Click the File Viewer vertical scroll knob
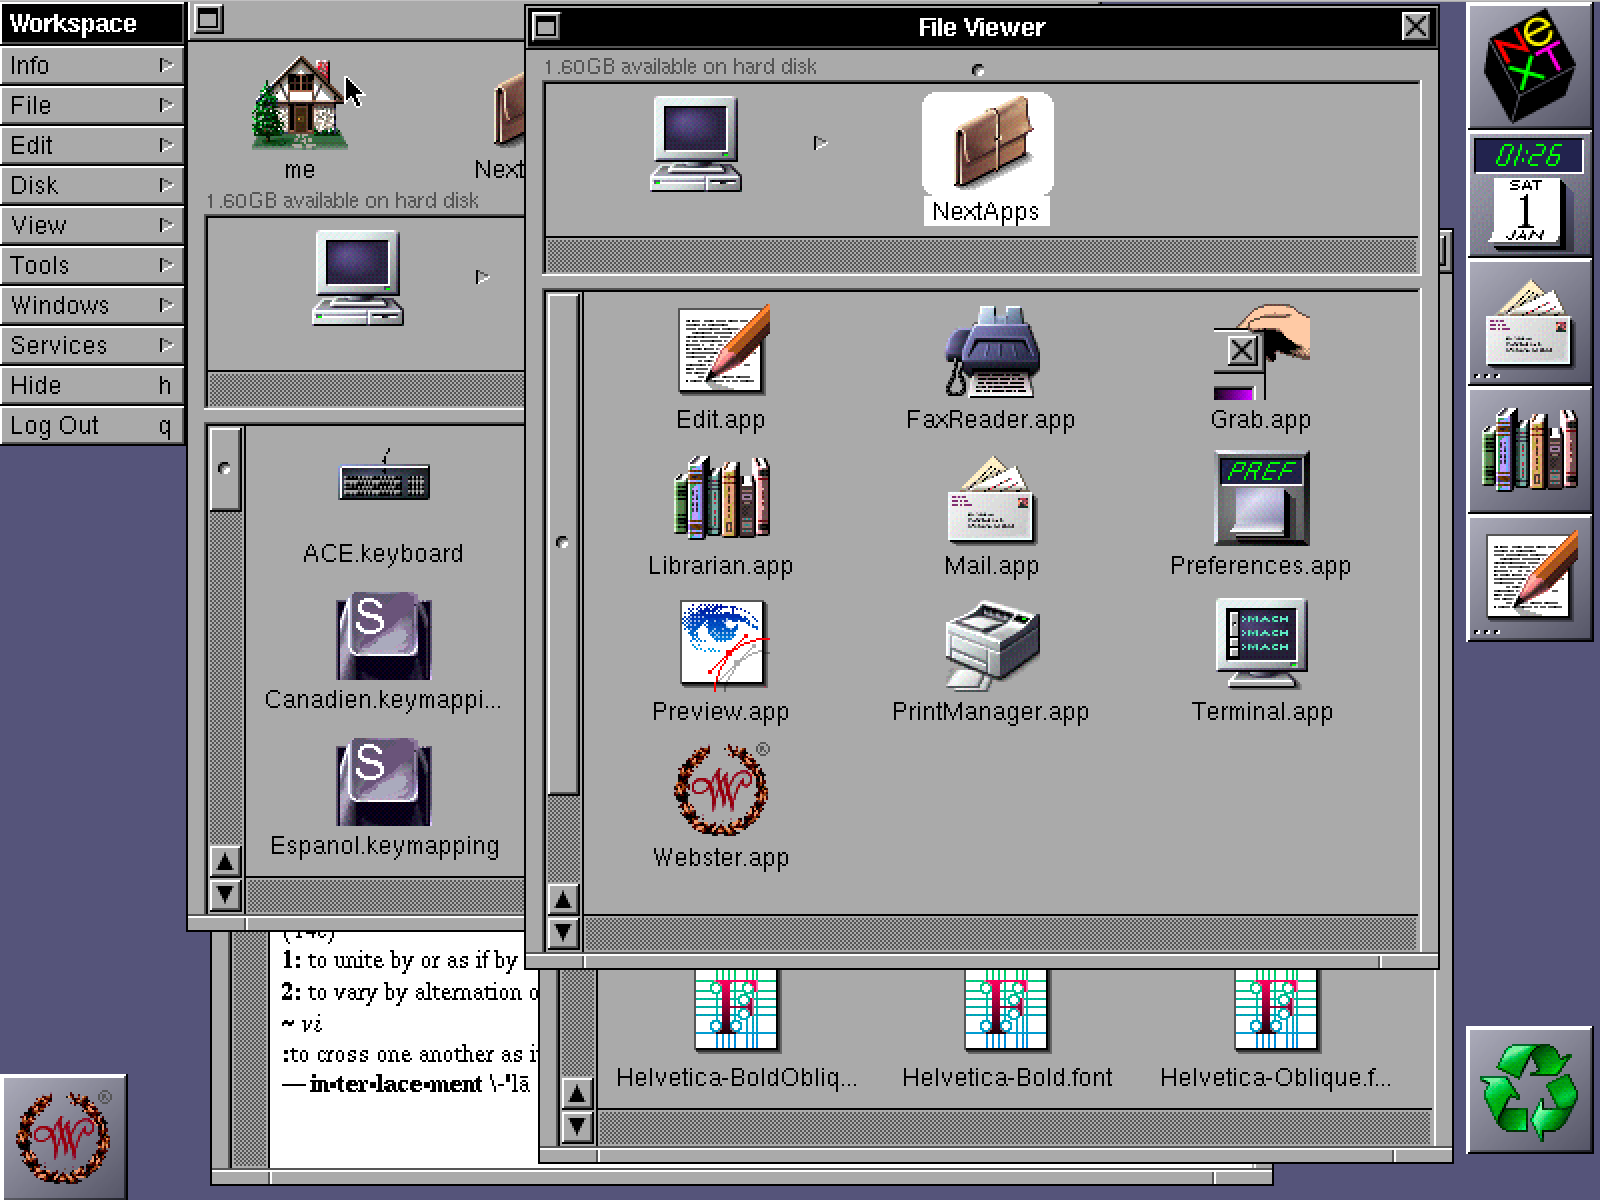 point(563,543)
